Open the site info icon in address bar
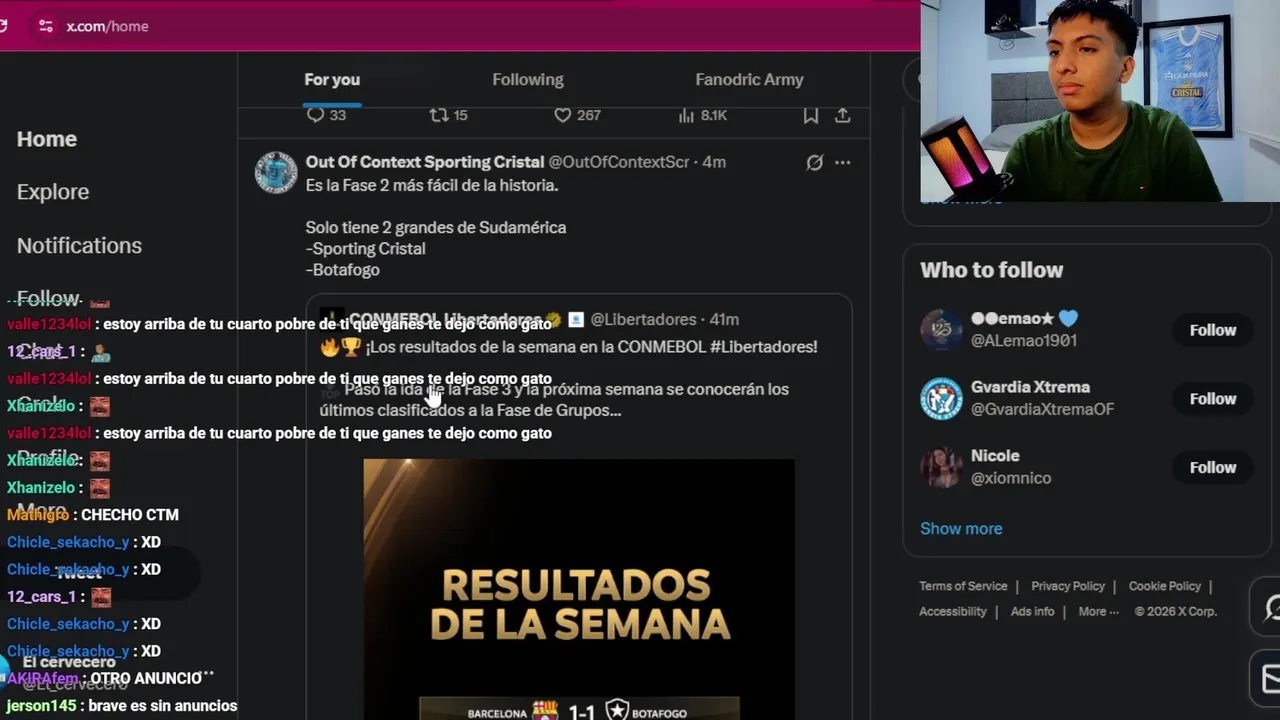Image resolution: width=1280 pixels, height=720 pixels. coord(46,26)
